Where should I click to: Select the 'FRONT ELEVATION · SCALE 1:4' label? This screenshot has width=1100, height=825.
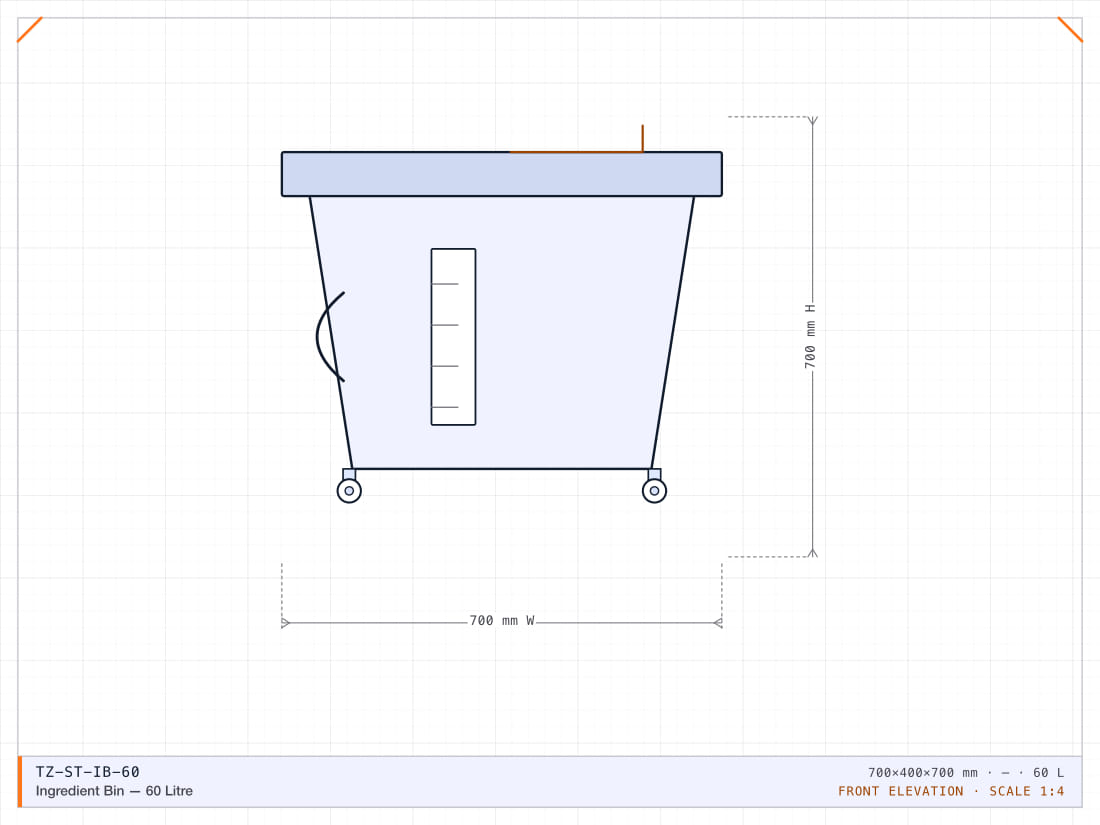point(951,791)
